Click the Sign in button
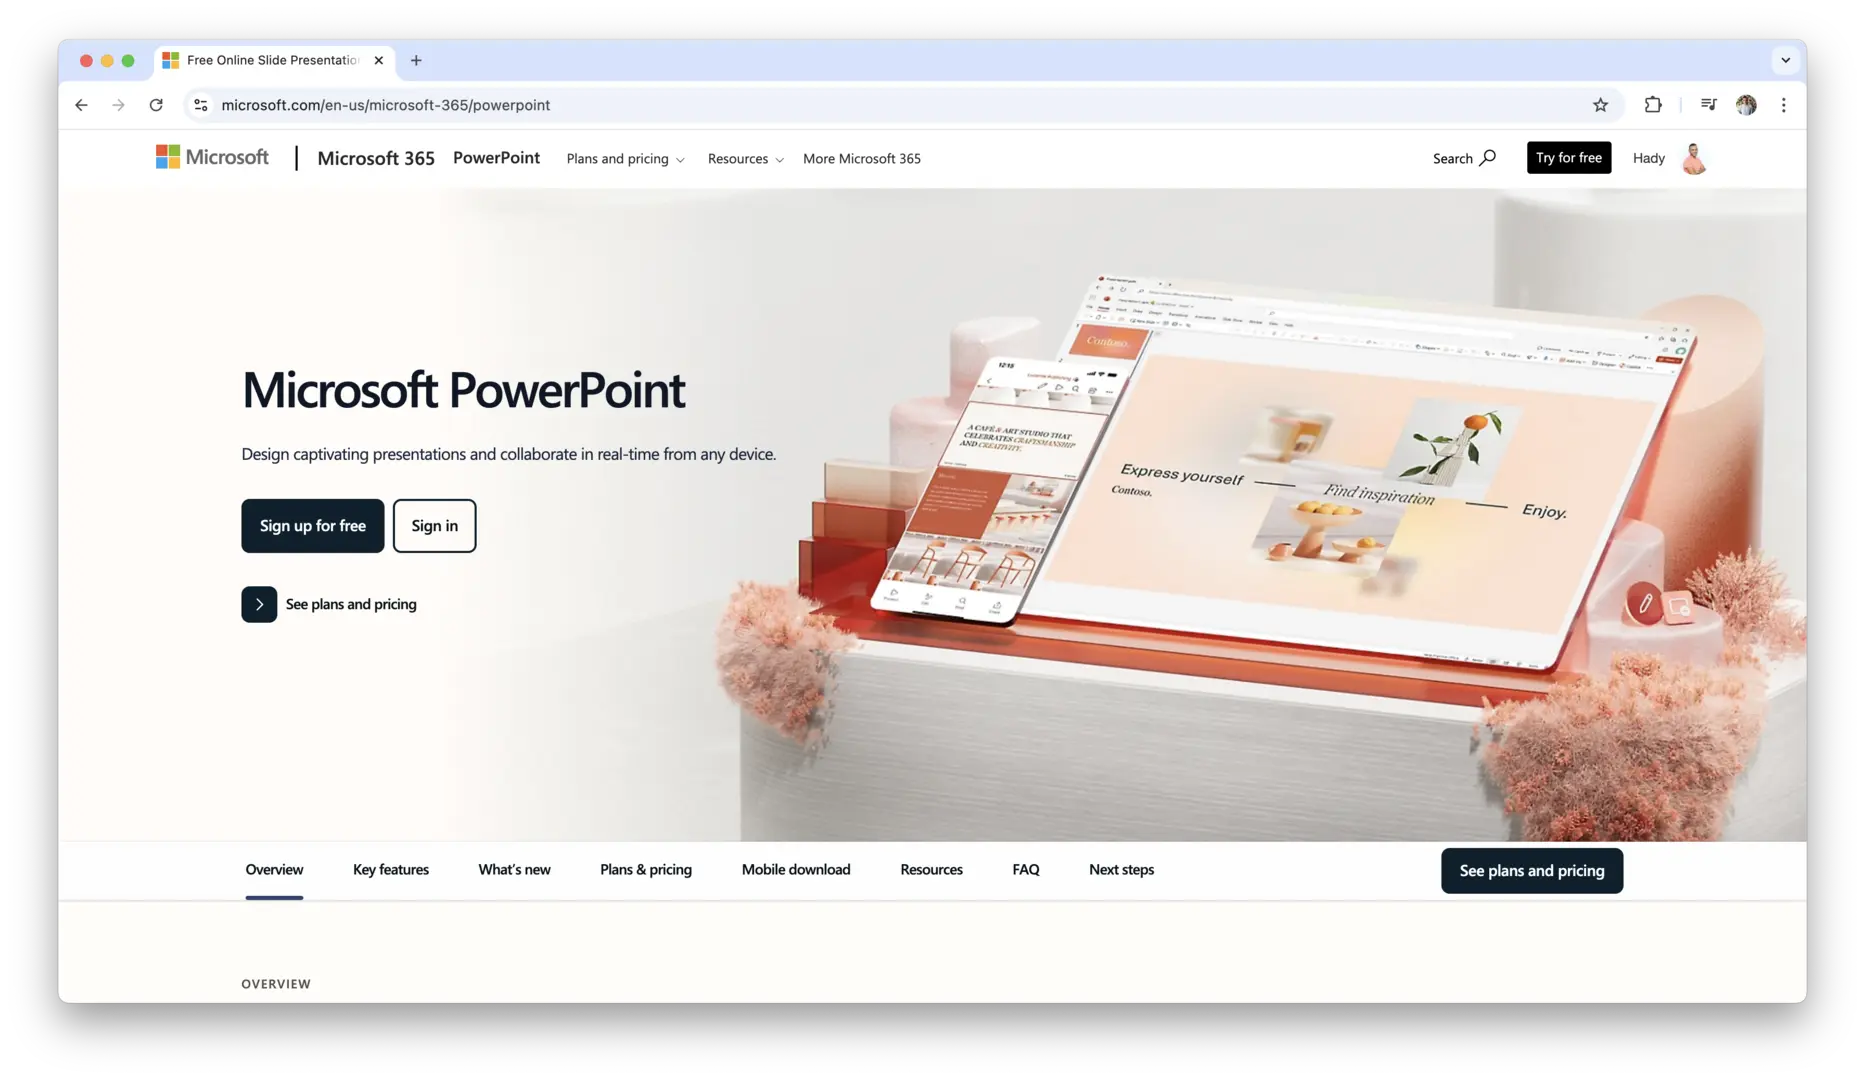 point(434,526)
